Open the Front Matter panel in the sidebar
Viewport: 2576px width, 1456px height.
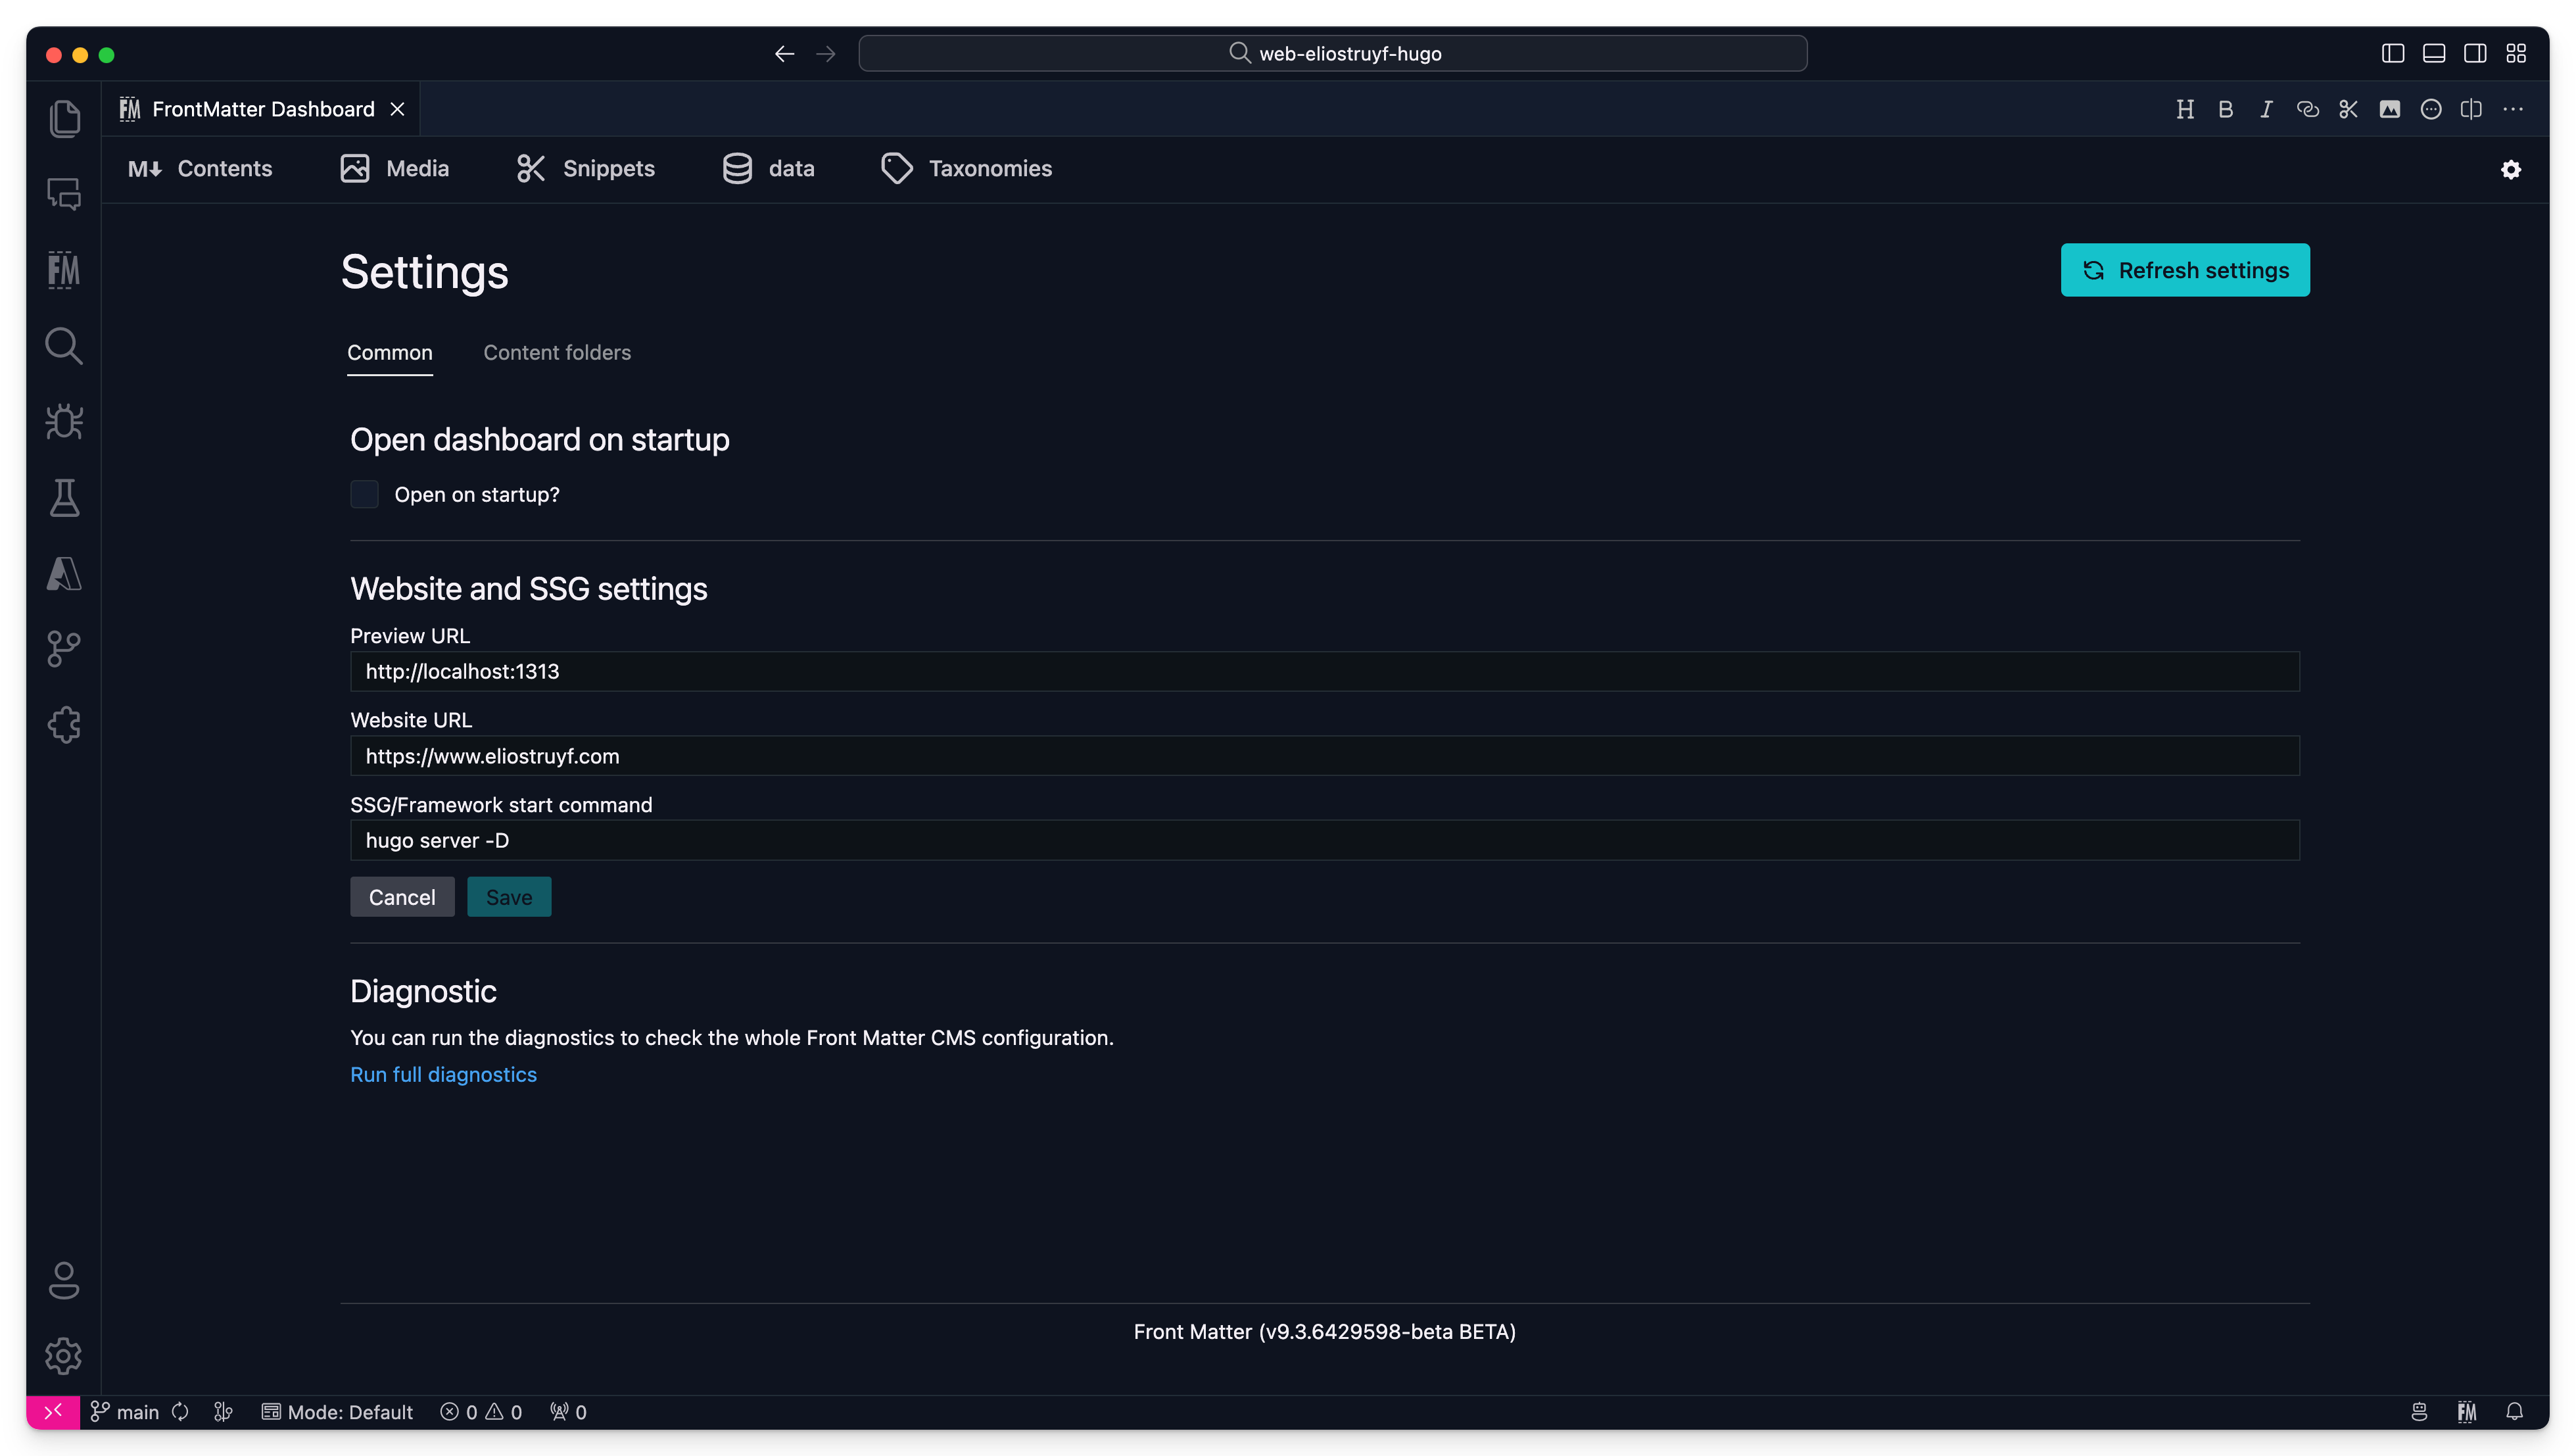point(63,270)
